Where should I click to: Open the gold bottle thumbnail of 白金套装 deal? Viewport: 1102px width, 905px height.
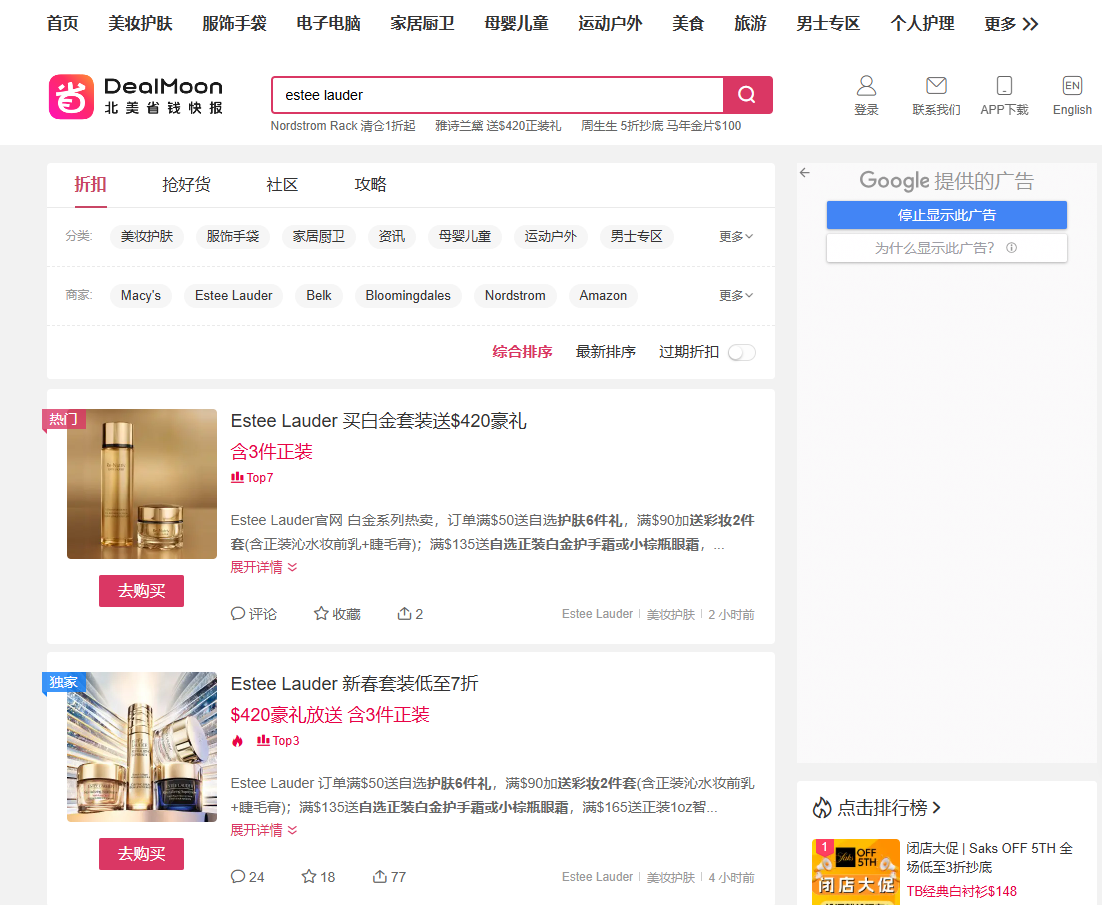pyautogui.click(x=142, y=484)
